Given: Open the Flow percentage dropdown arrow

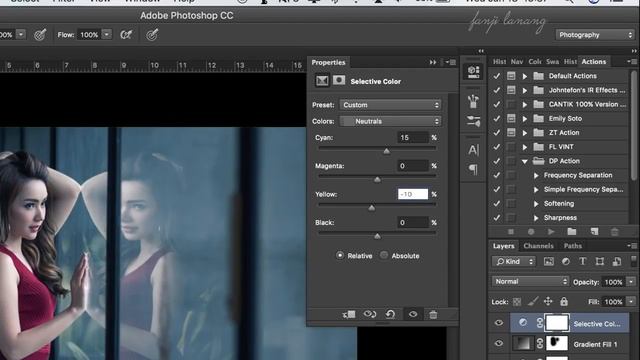Looking at the screenshot, I should (107, 34).
